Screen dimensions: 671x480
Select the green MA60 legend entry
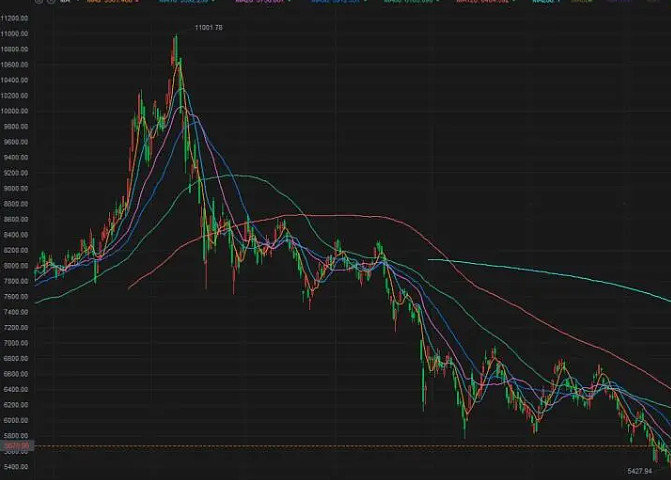[x=411, y=2]
